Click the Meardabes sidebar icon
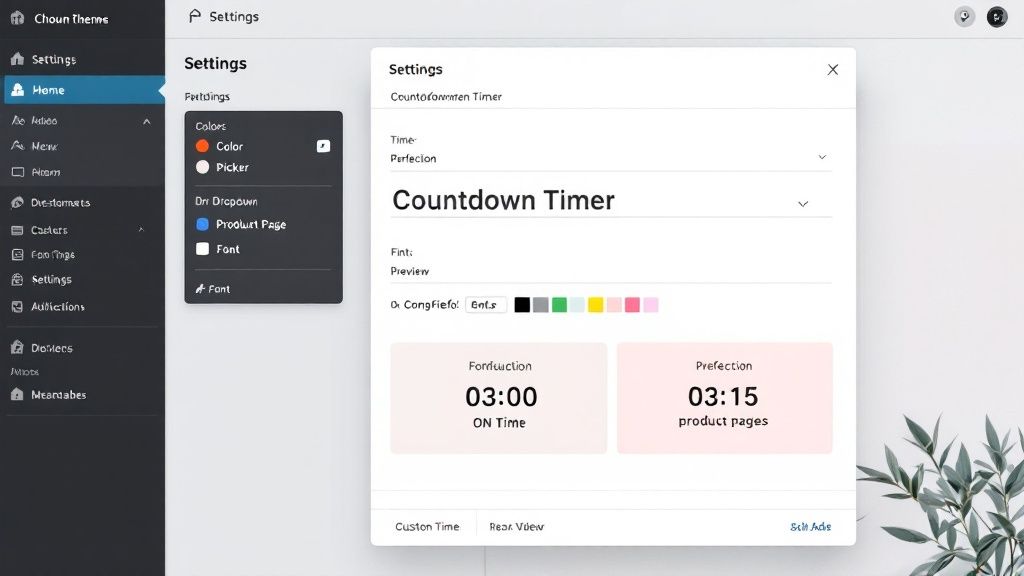This screenshot has height=576, width=1024. coord(17,394)
